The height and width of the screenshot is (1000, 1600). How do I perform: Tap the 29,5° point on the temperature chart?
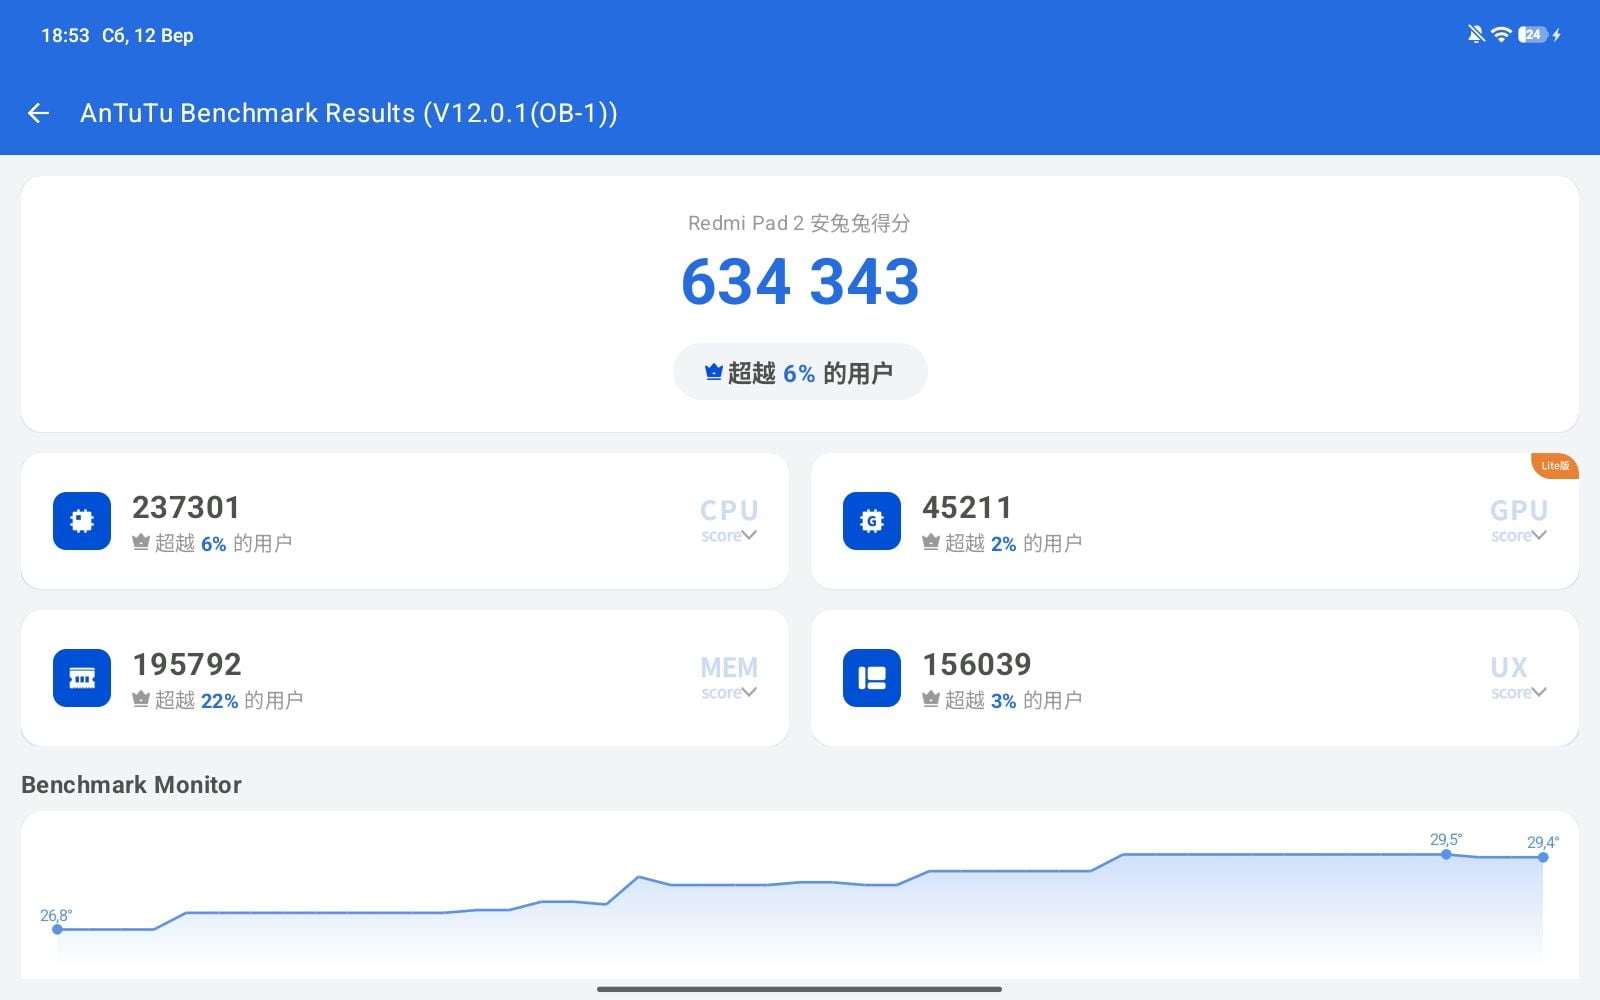(x=1446, y=854)
